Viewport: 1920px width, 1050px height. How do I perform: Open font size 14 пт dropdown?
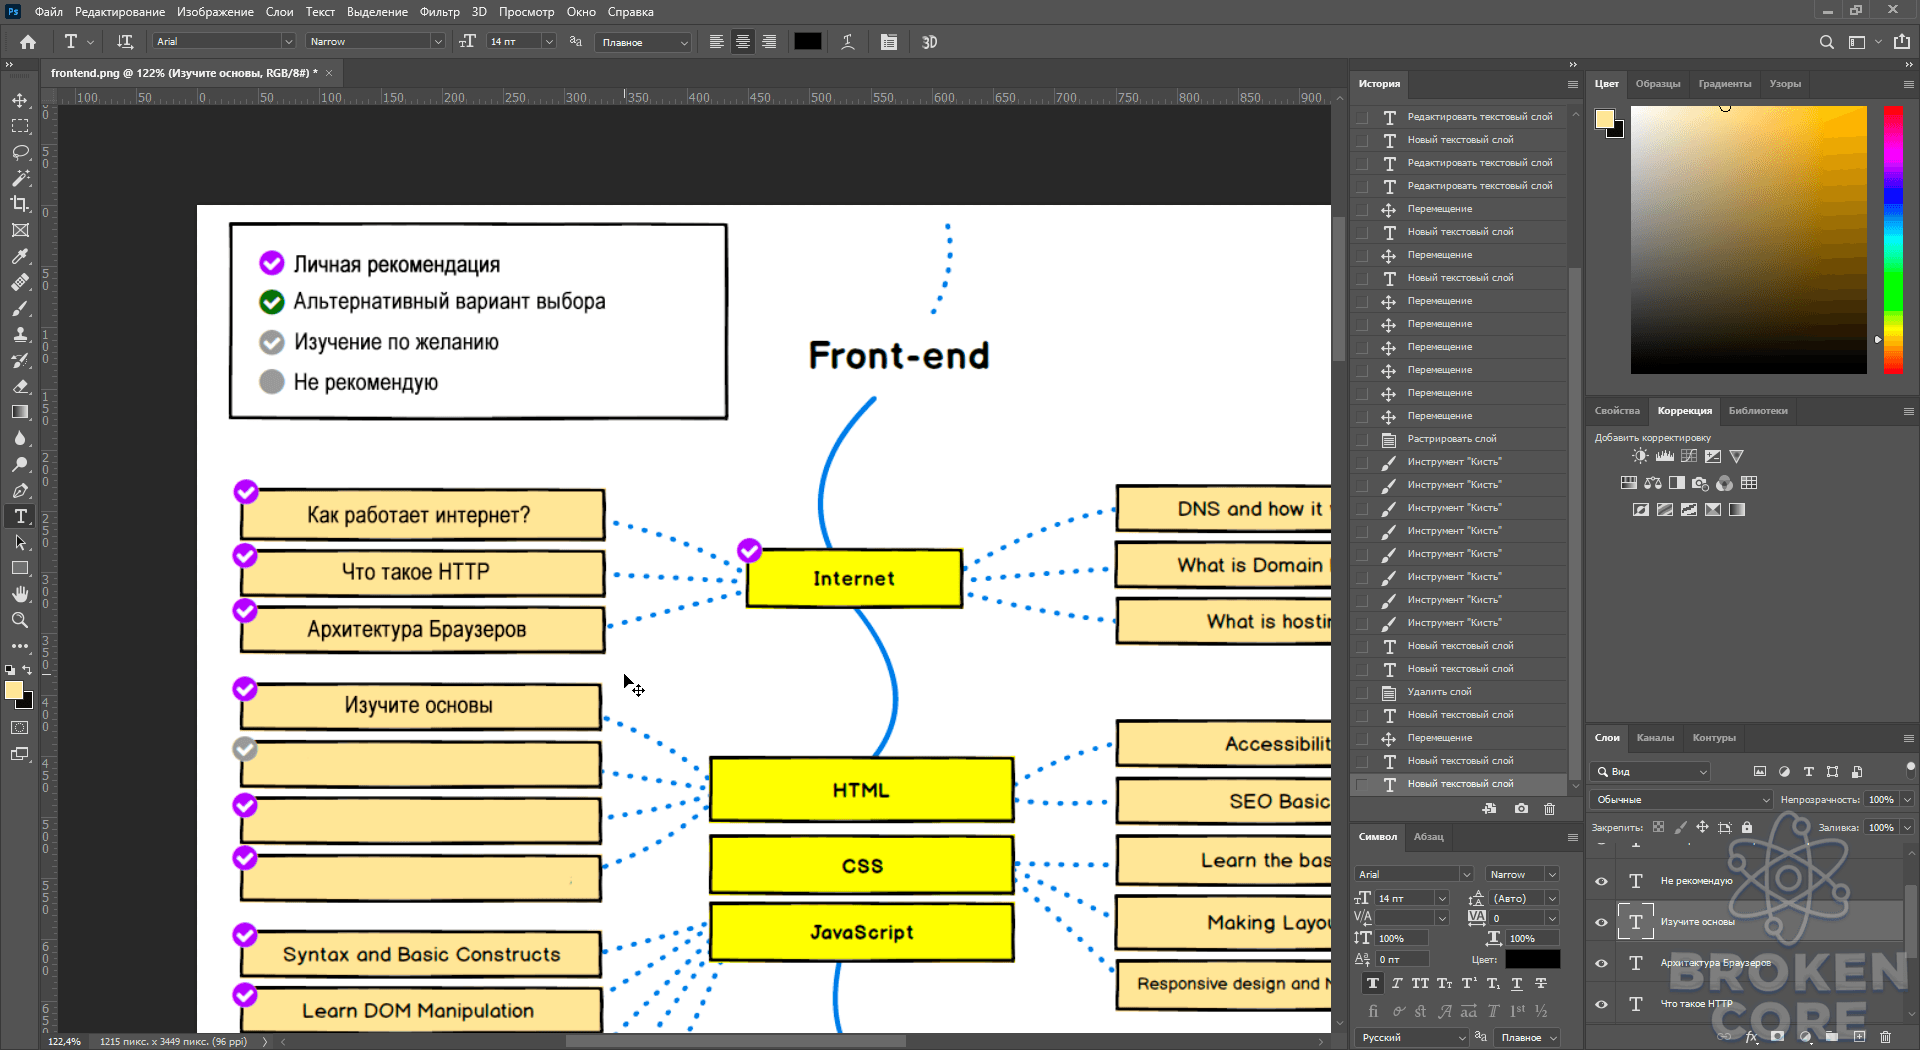click(549, 42)
